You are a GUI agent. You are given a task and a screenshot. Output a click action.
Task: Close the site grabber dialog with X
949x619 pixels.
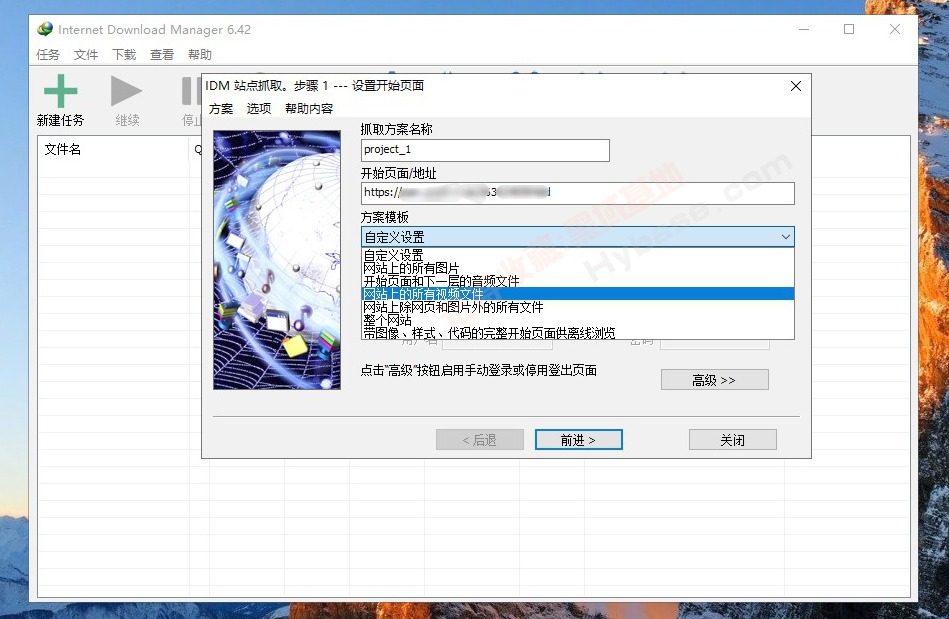pos(796,86)
